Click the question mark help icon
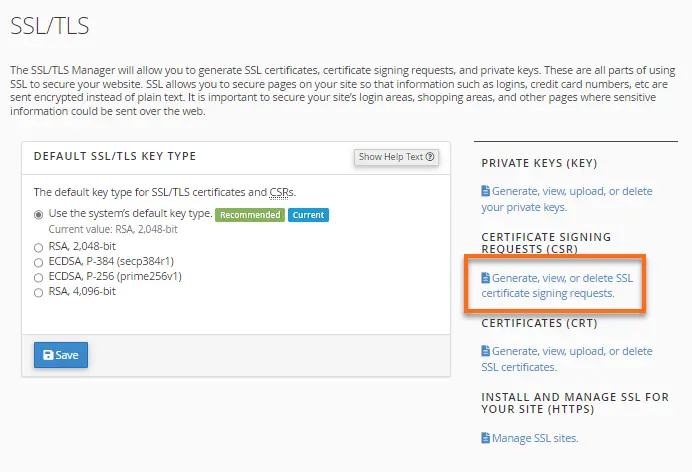The image size is (692, 472). [x=431, y=157]
